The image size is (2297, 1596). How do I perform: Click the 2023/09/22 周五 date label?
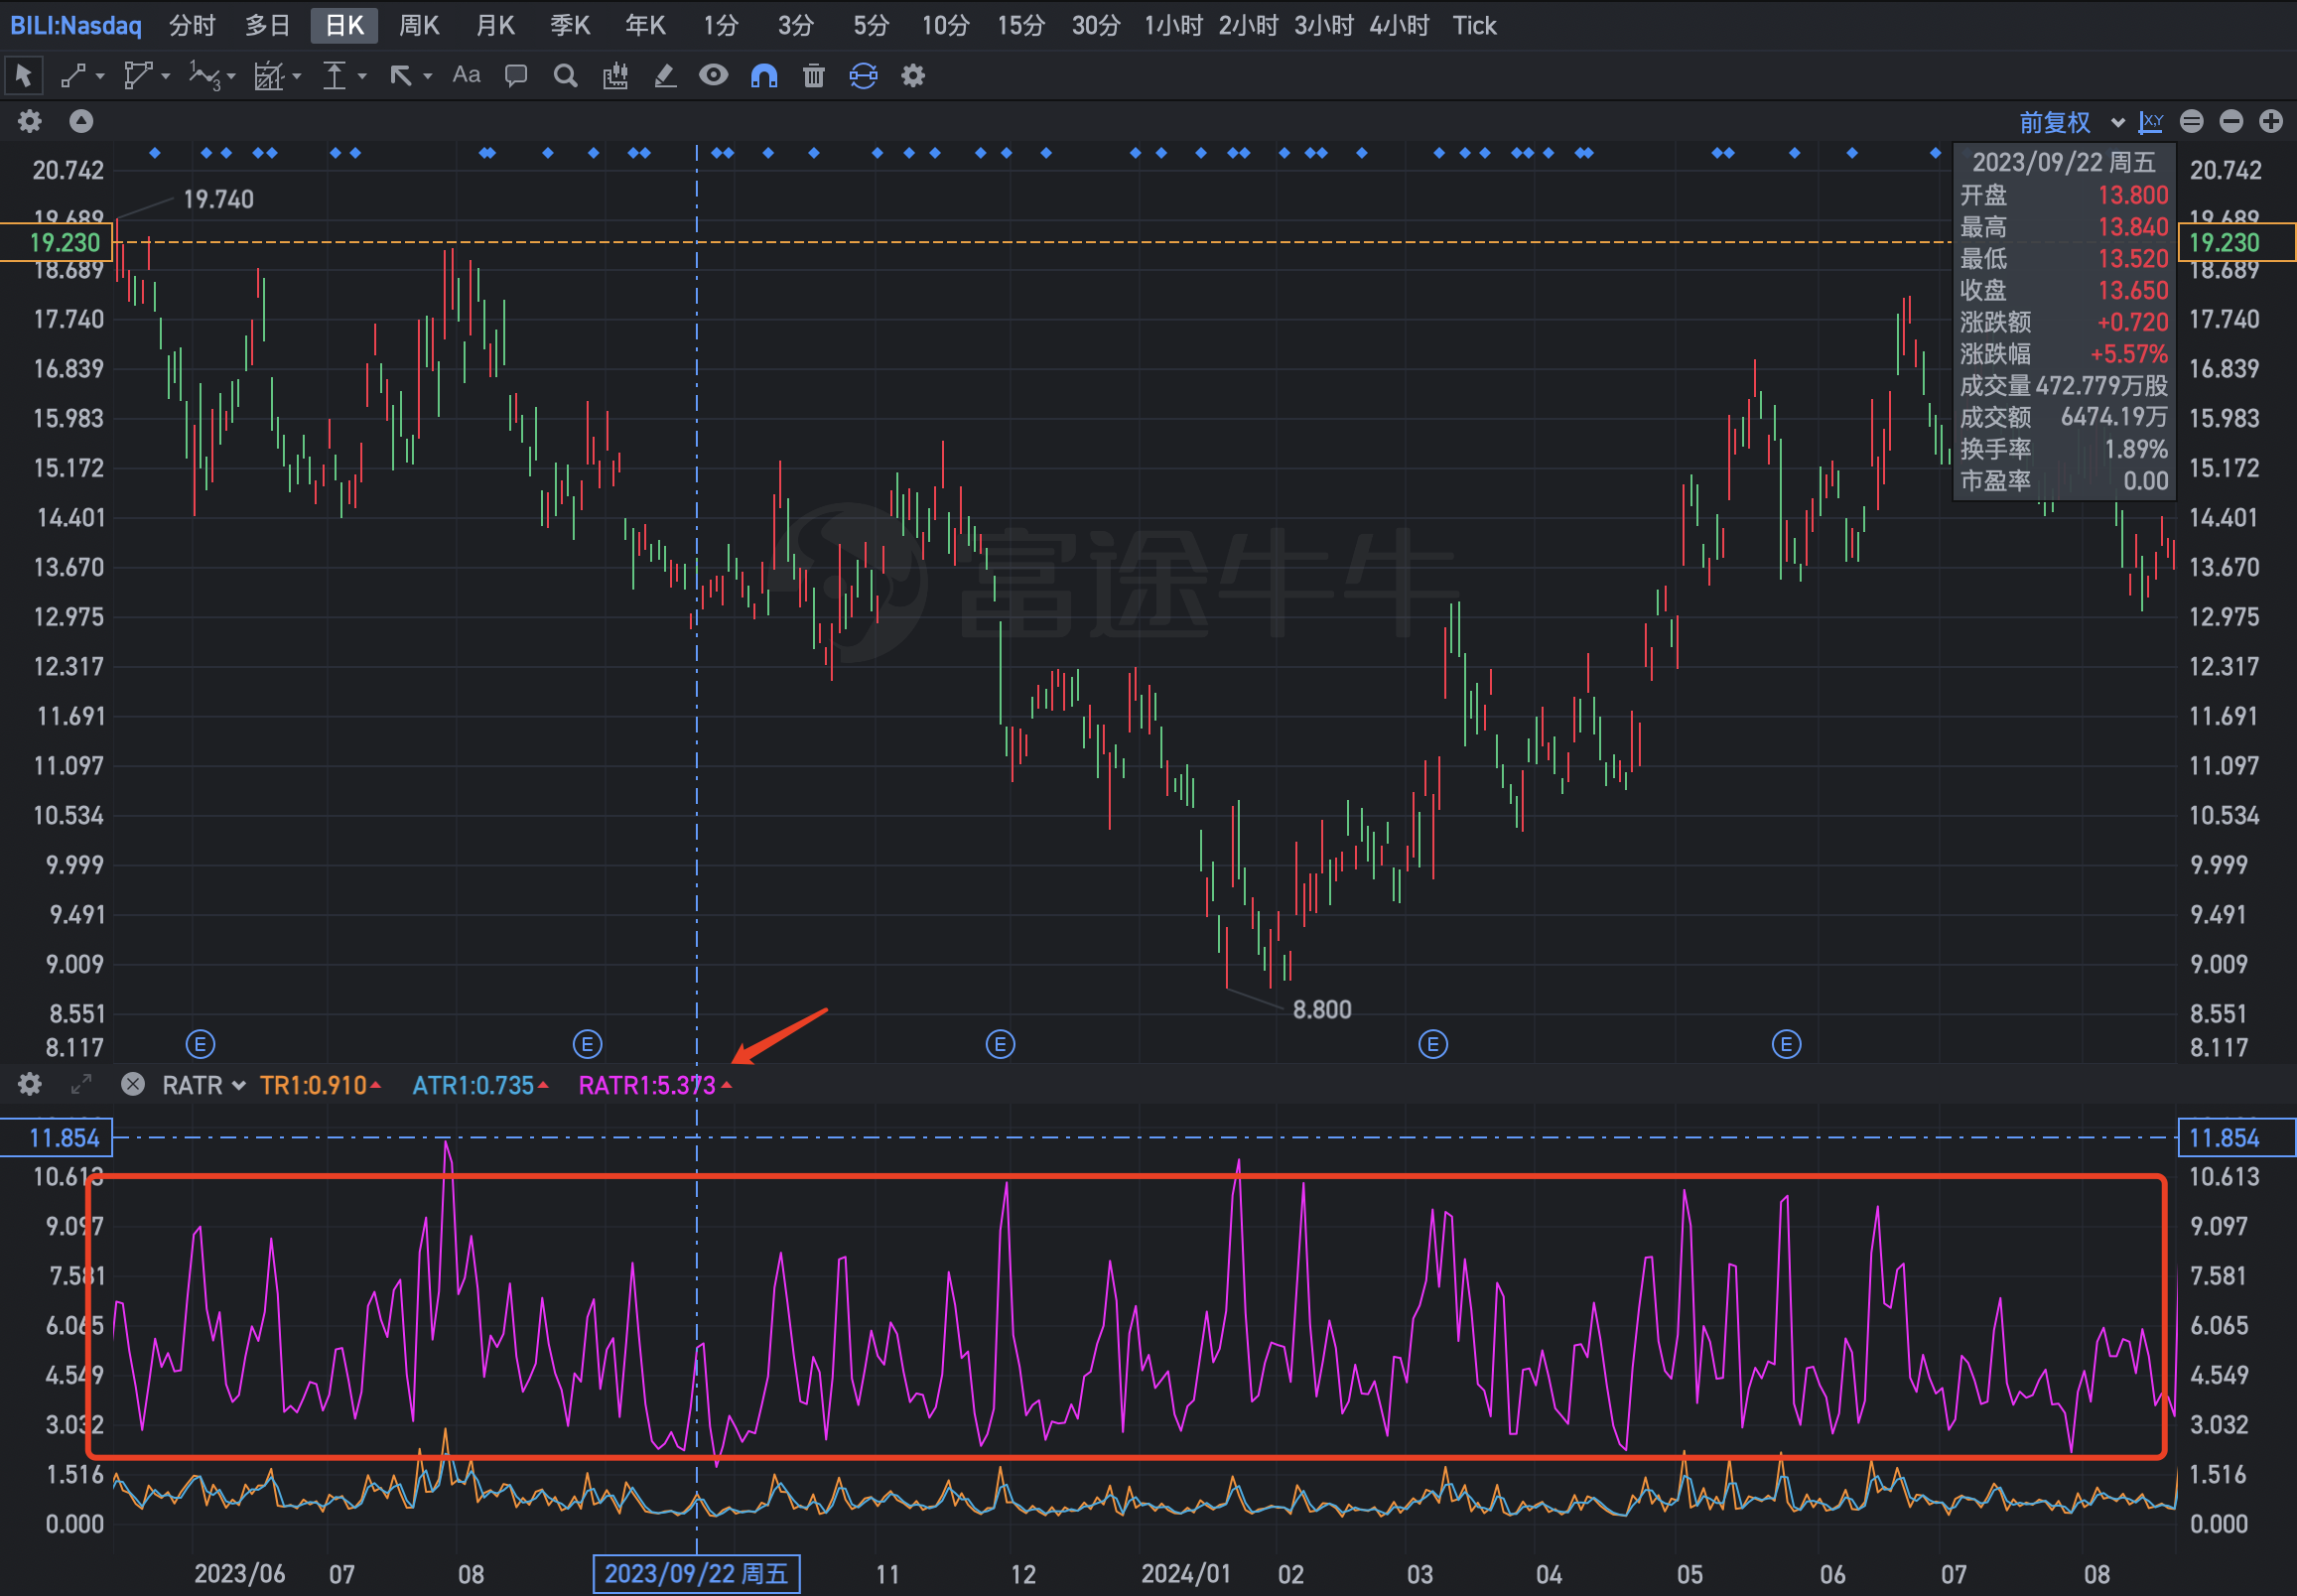click(x=697, y=1573)
